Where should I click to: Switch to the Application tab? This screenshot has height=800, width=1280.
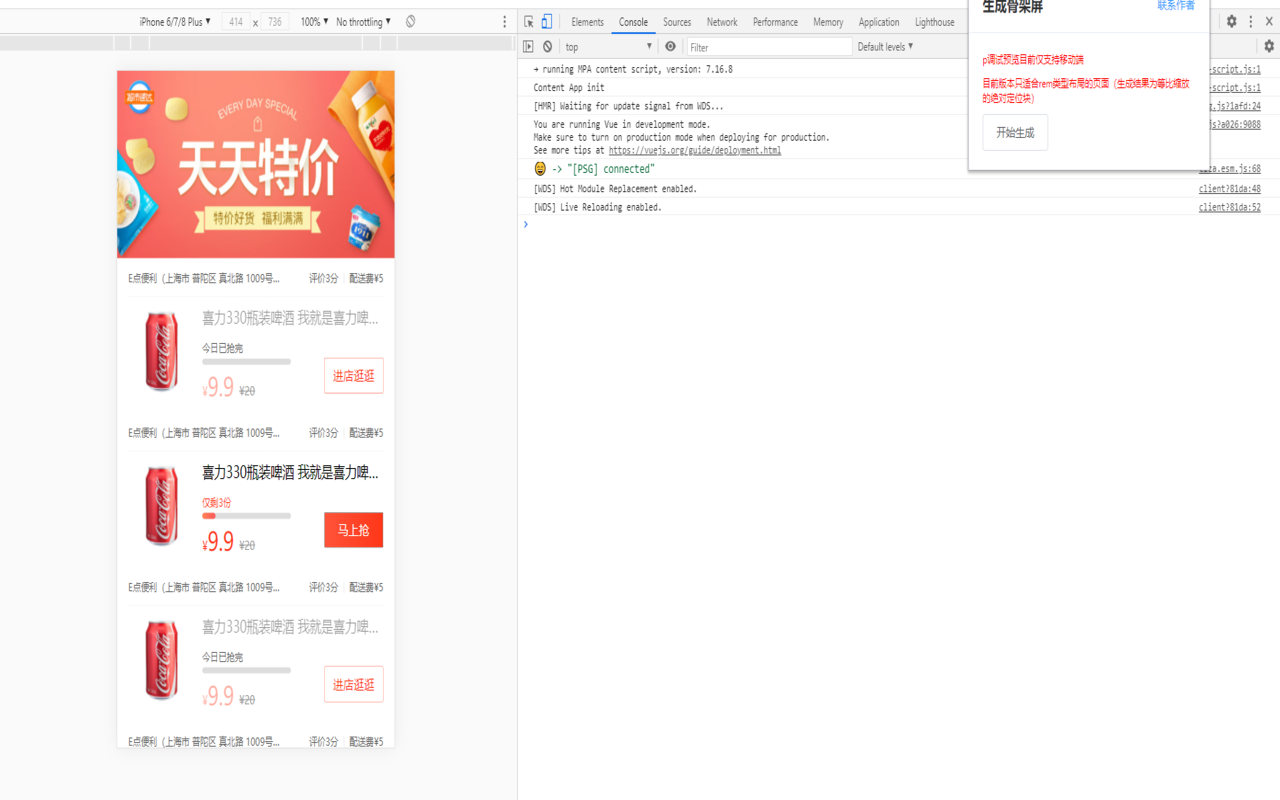[879, 22]
